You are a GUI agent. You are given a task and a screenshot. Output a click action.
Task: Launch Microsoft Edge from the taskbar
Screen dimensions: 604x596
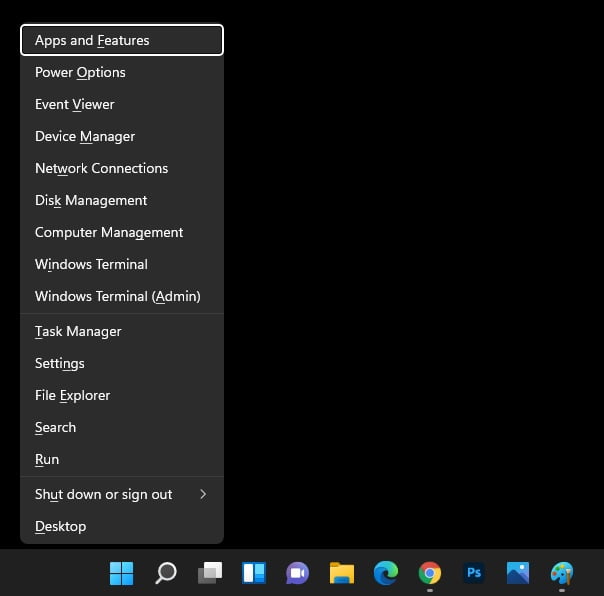tap(386, 573)
